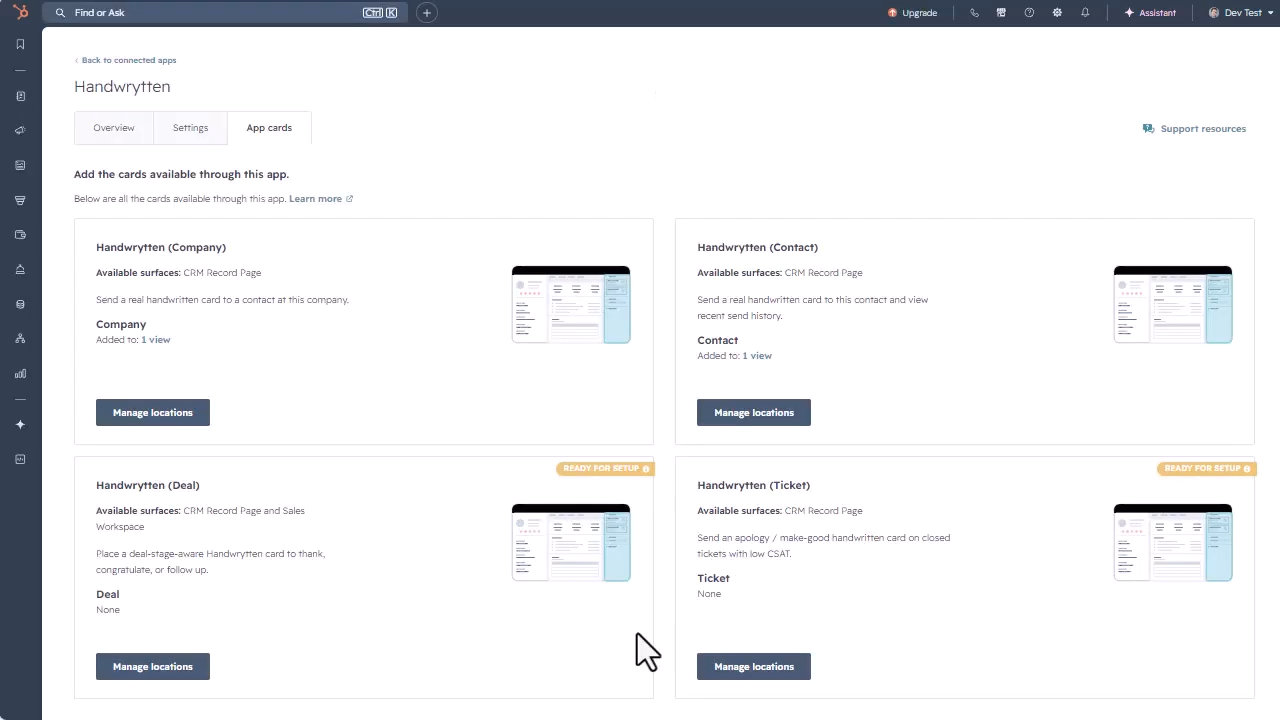Open the Content sidebar icon
This screenshot has height=720, width=1280.
[20, 165]
